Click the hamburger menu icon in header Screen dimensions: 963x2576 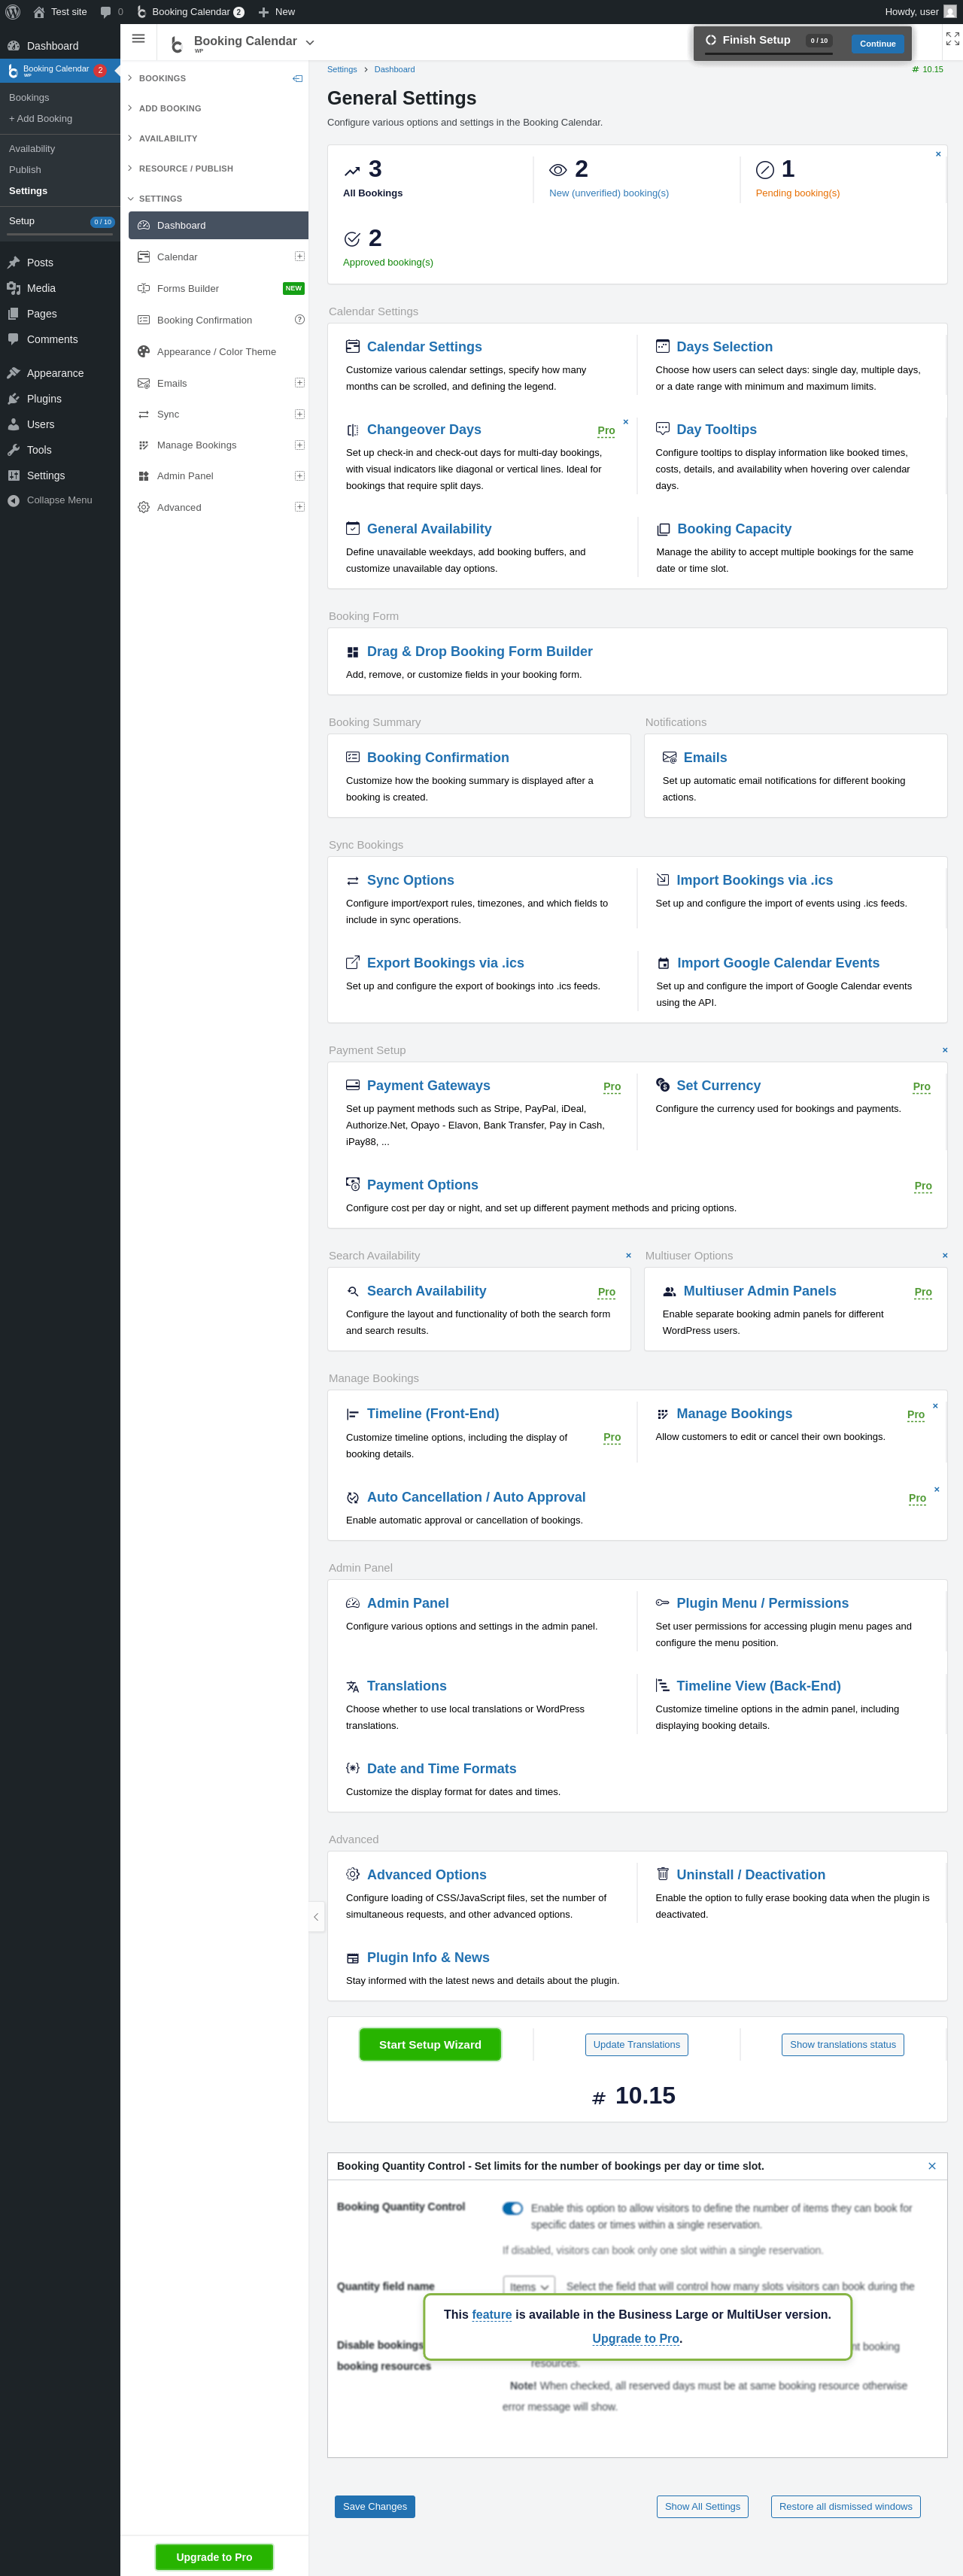[139, 39]
